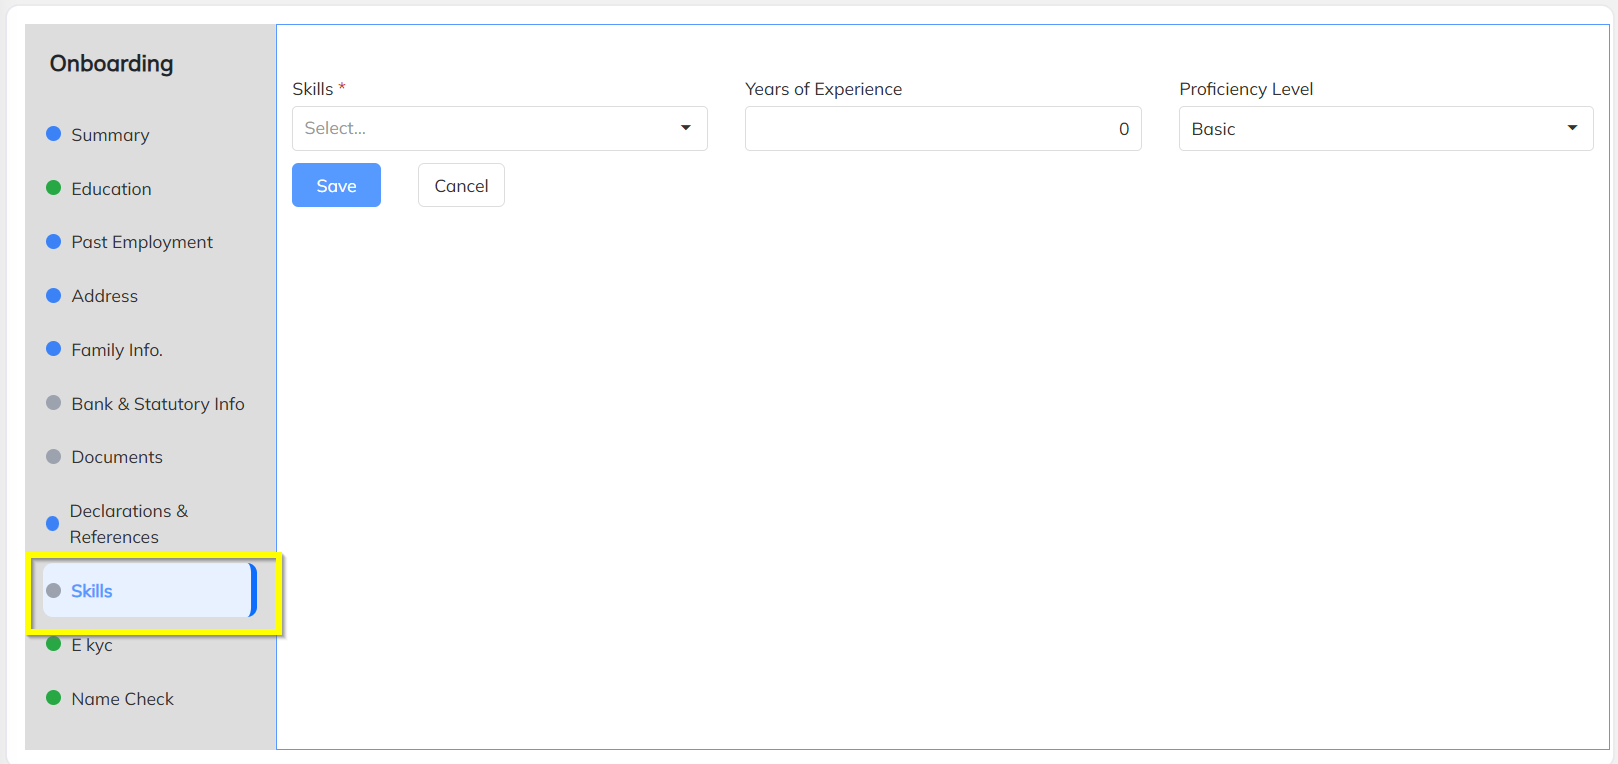Save the skill entry
The height and width of the screenshot is (764, 1618).
click(x=336, y=186)
